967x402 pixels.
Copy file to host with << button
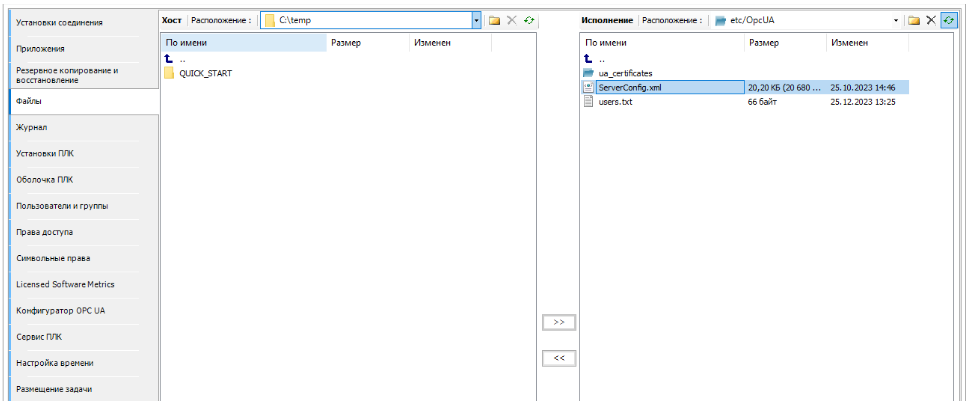coord(559,358)
